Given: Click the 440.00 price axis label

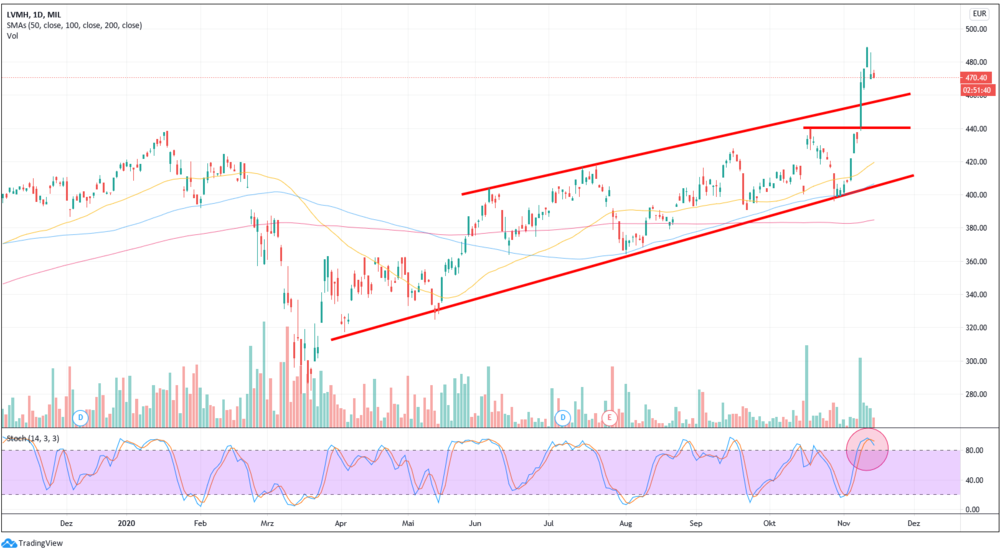Looking at the screenshot, I should (x=976, y=129).
